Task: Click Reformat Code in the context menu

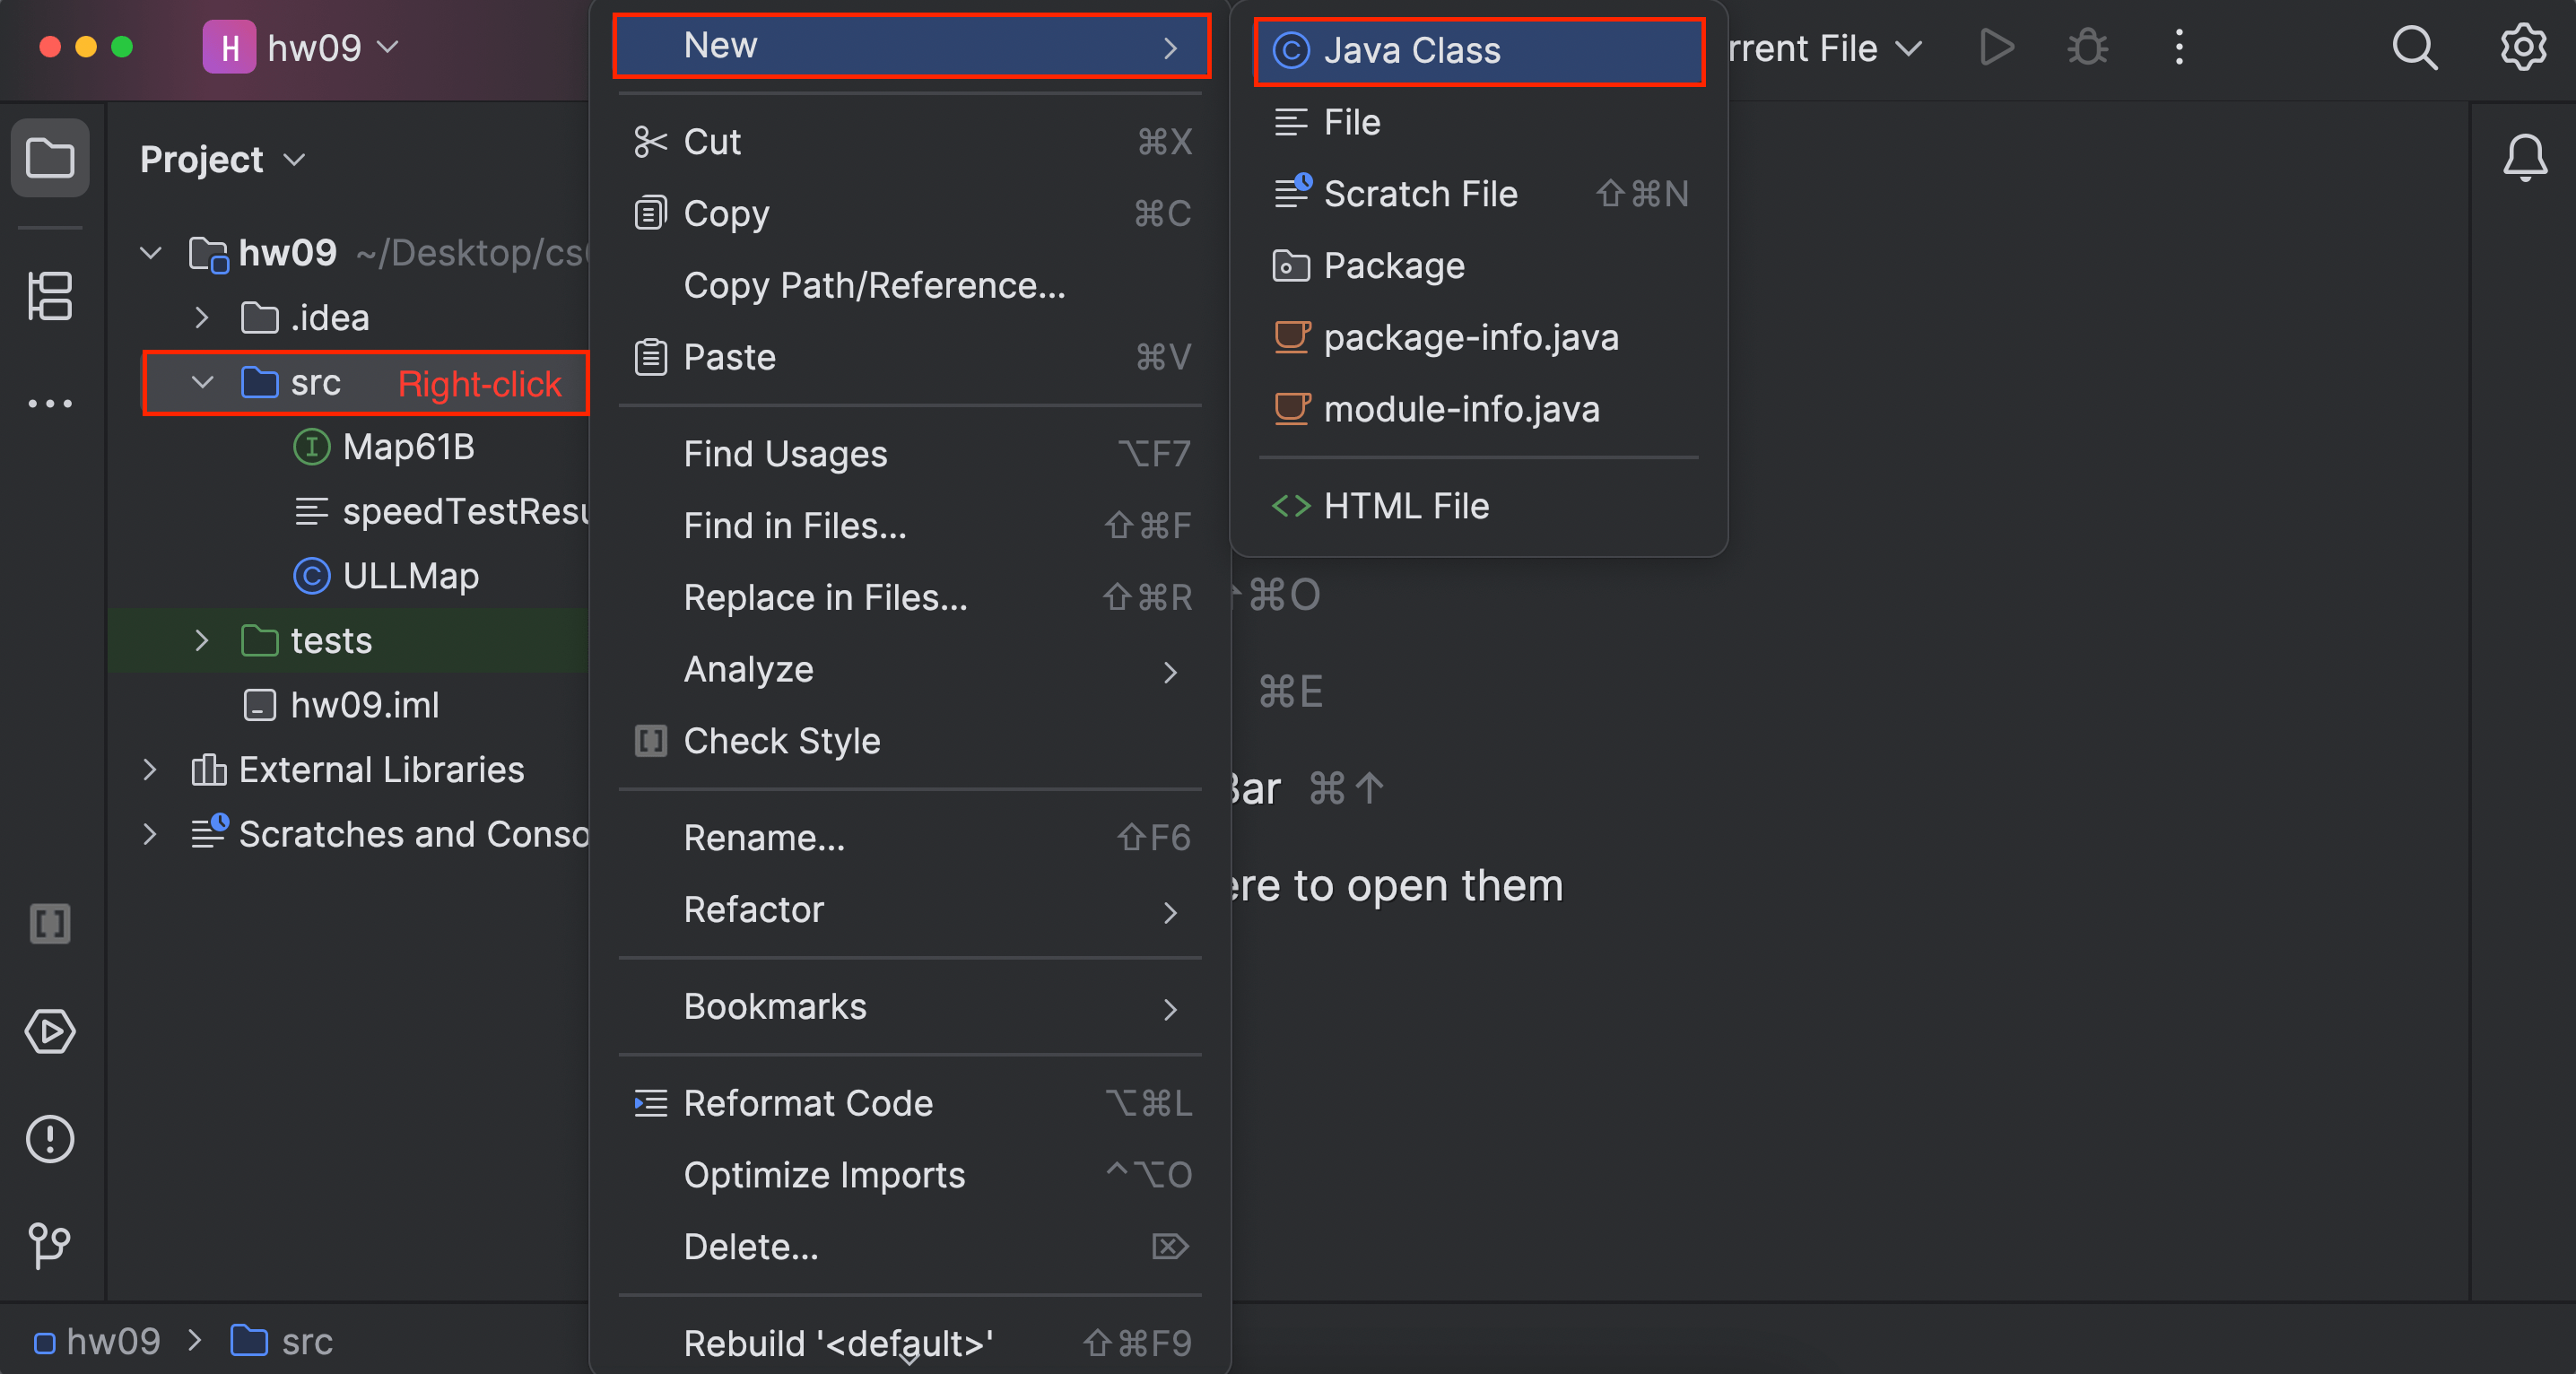Action: (809, 1103)
